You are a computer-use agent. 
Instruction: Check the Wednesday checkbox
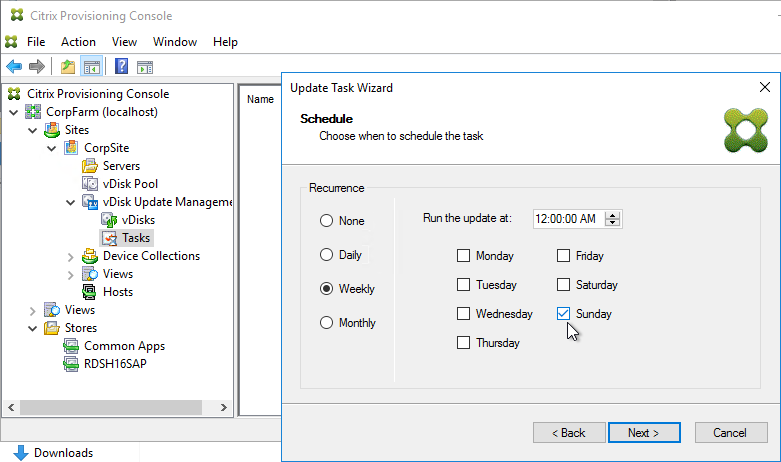coord(463,313)
